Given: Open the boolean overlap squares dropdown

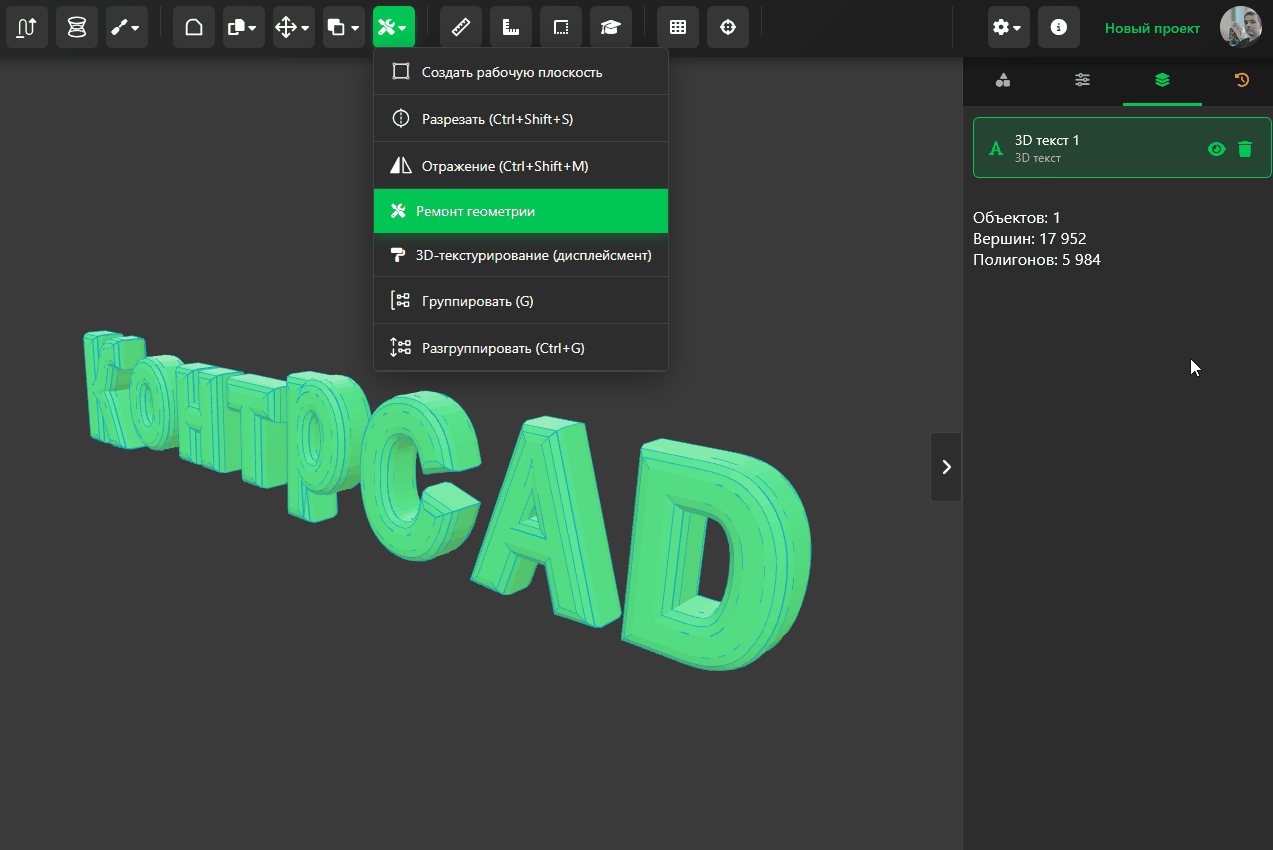Looking at the screenshot, I should click(x=344, y=28).
